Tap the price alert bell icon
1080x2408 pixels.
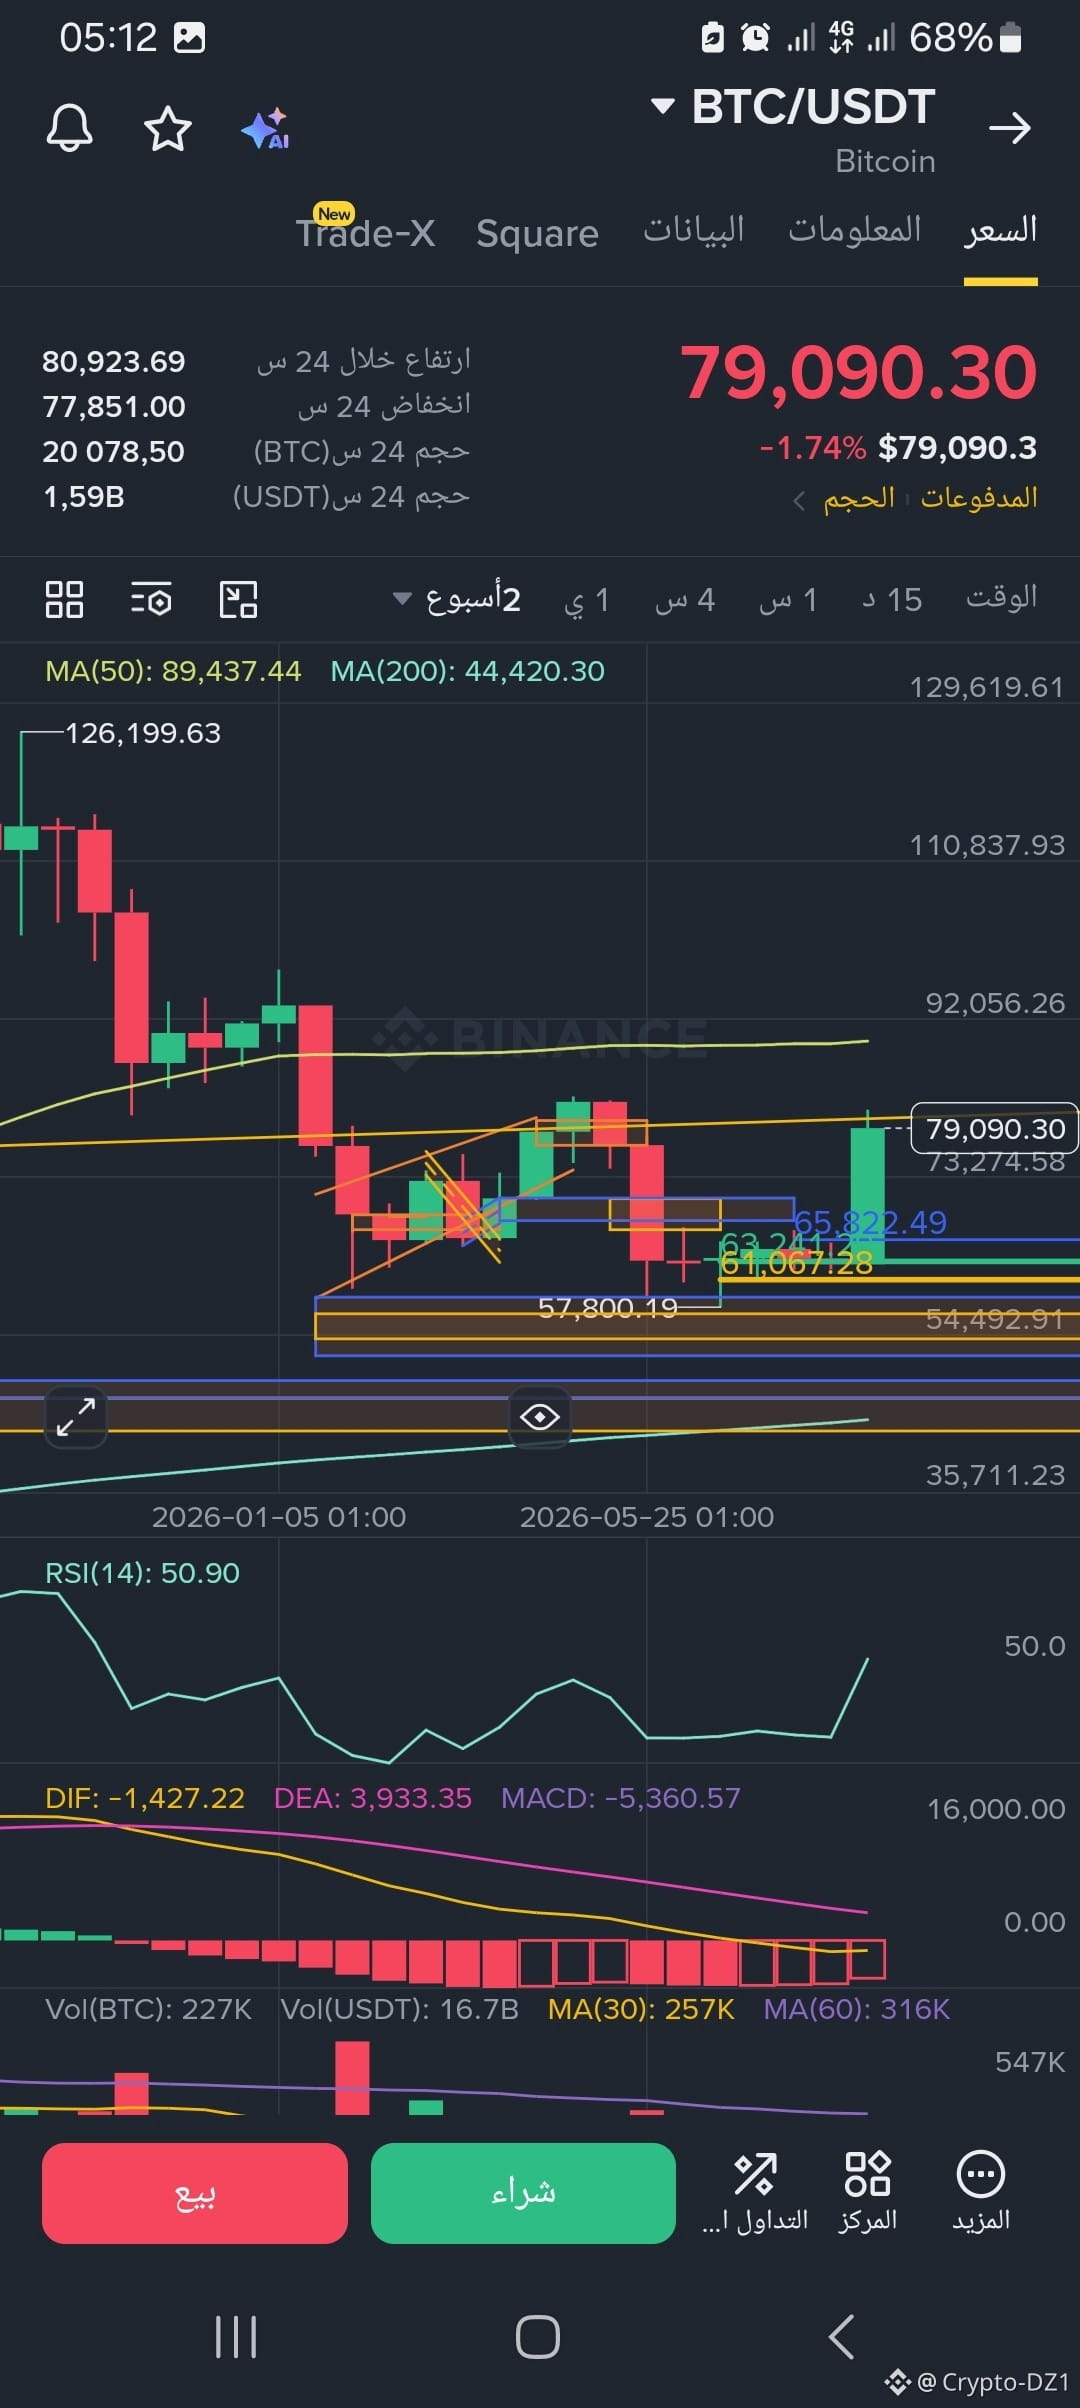pos(70,128)
